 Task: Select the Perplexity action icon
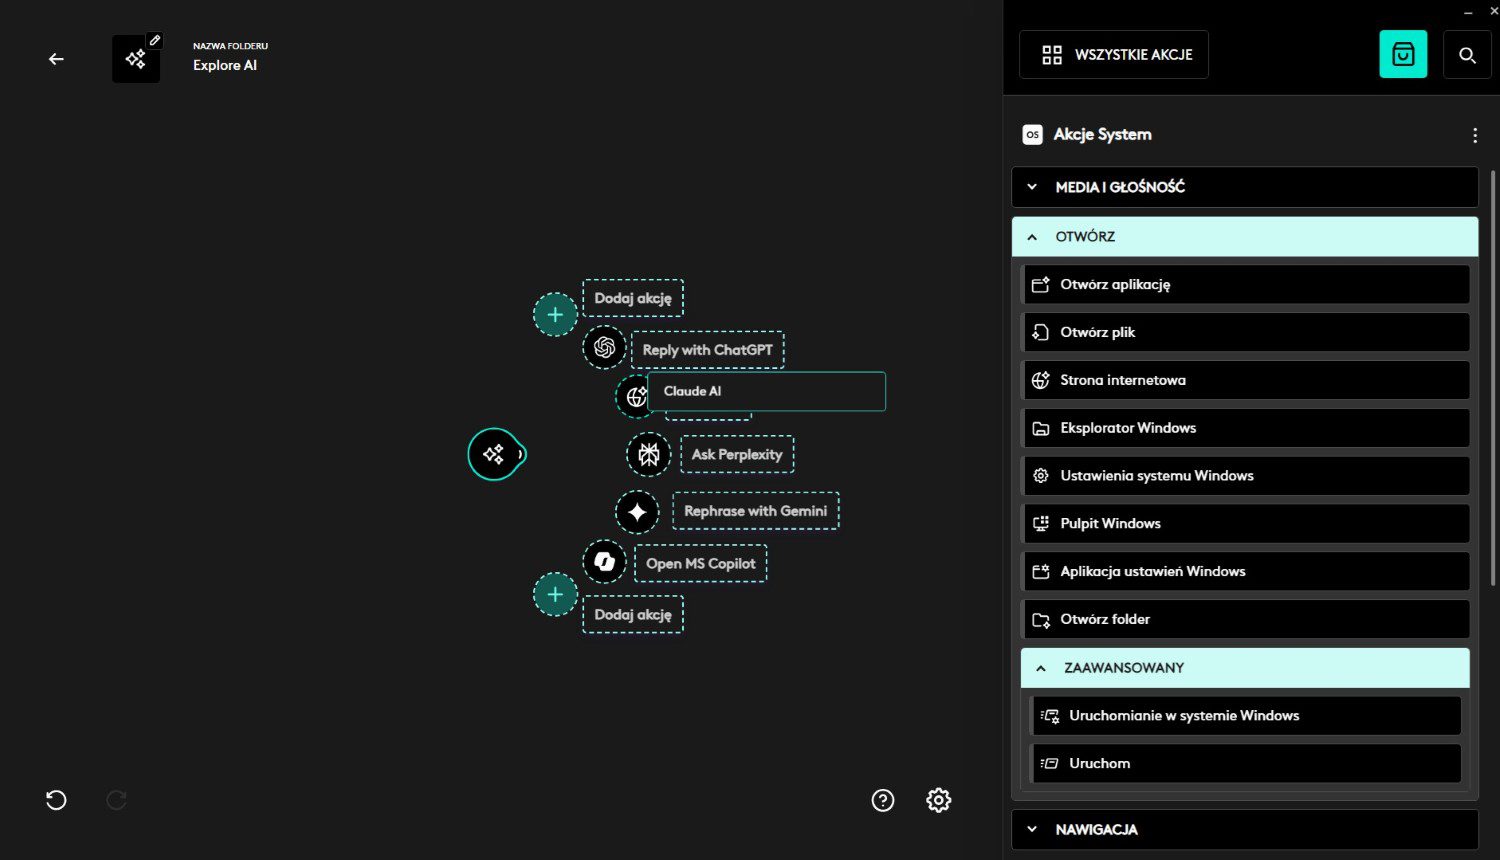coord(649,455)
